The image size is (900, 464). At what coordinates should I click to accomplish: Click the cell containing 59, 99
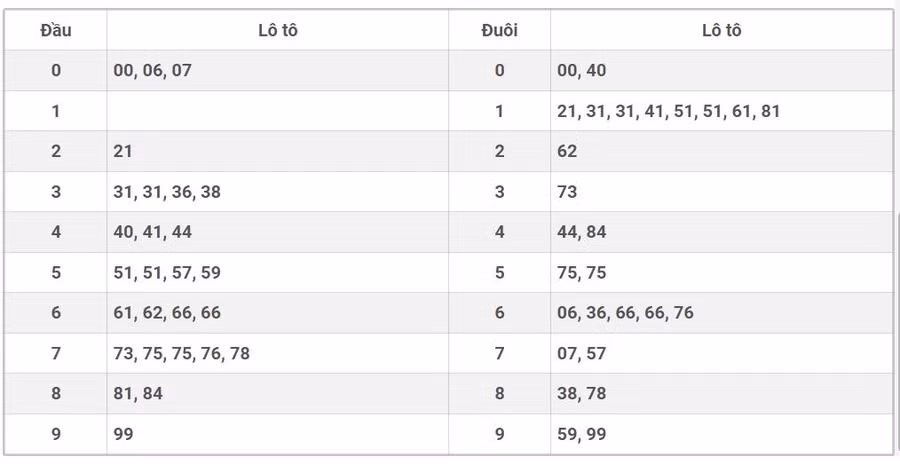click(x=582, y=434)
